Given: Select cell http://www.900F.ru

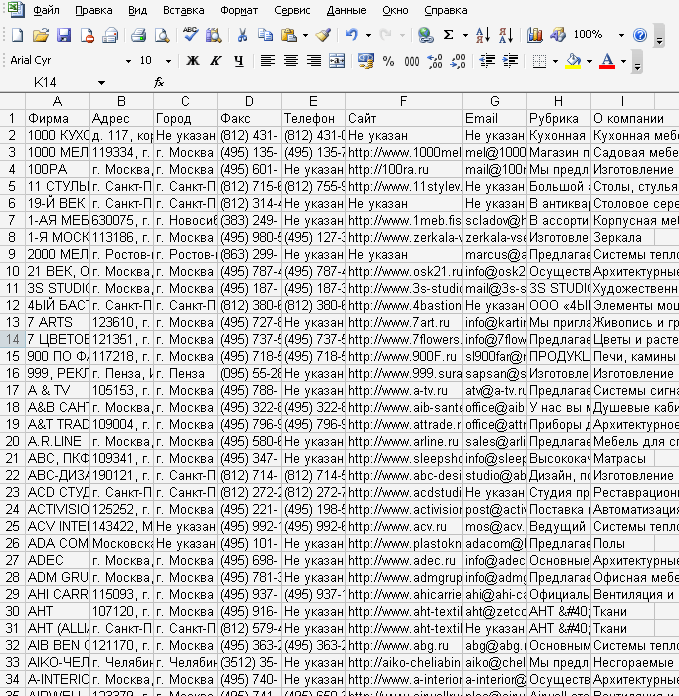Looking at the screenshot, I should (404, 356).
